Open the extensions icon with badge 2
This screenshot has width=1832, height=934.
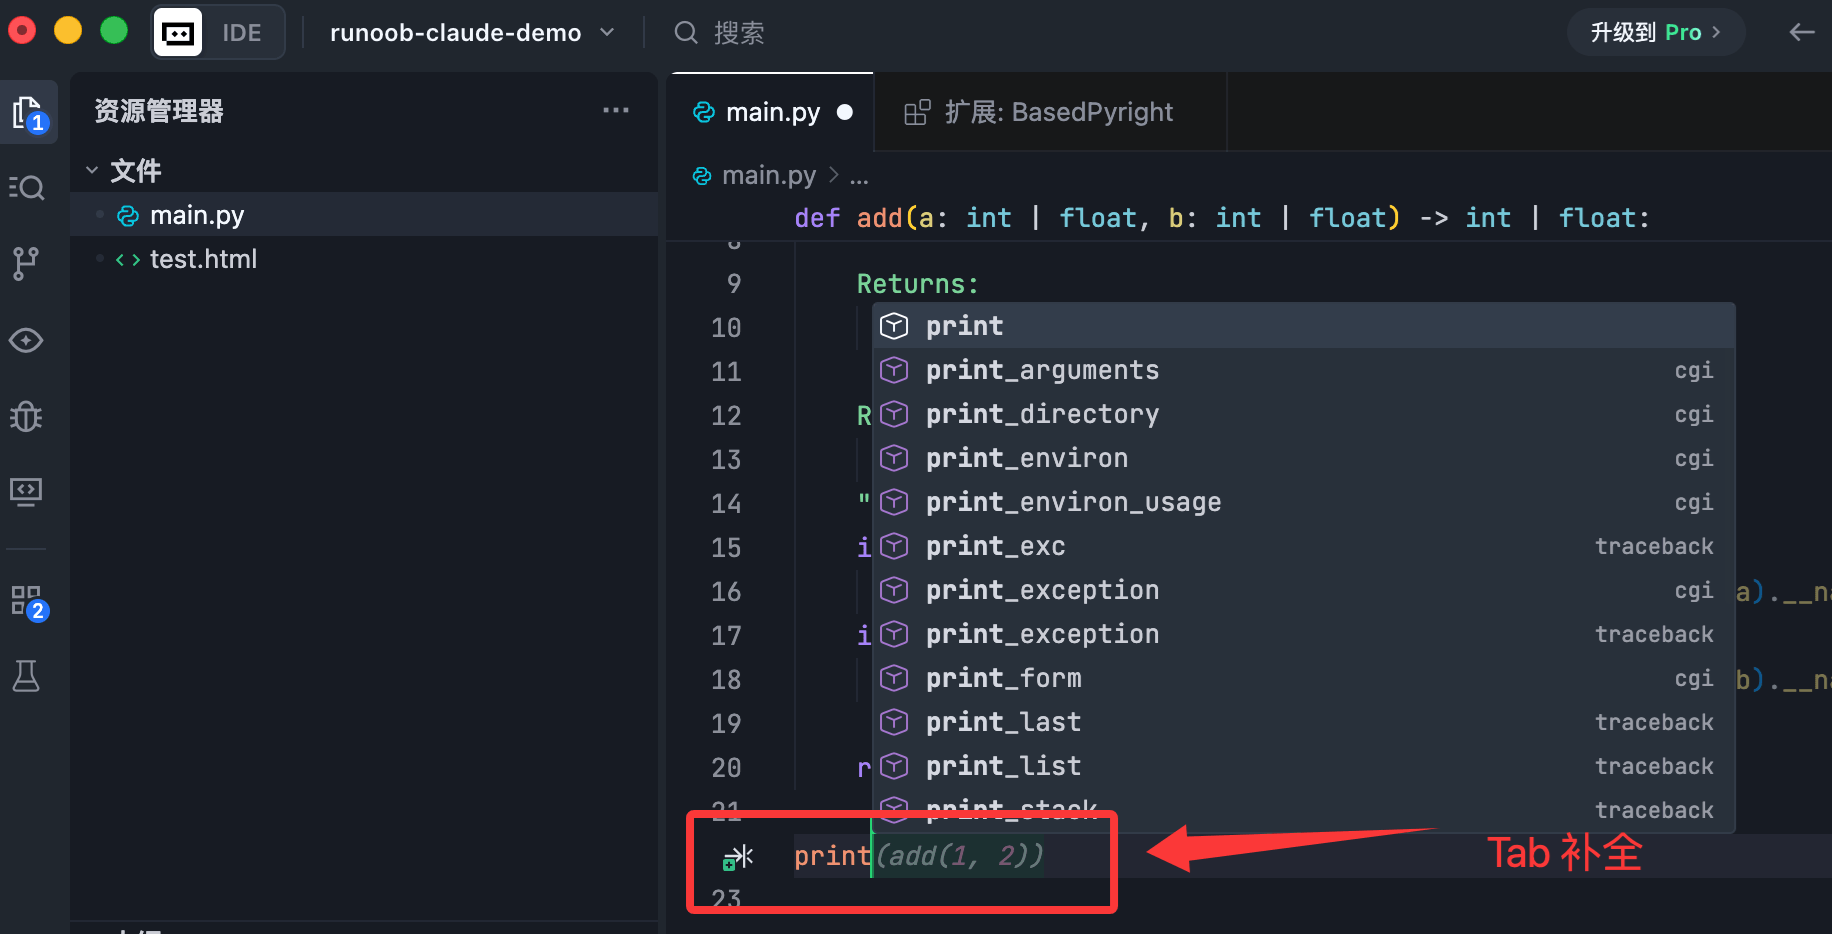27,601
